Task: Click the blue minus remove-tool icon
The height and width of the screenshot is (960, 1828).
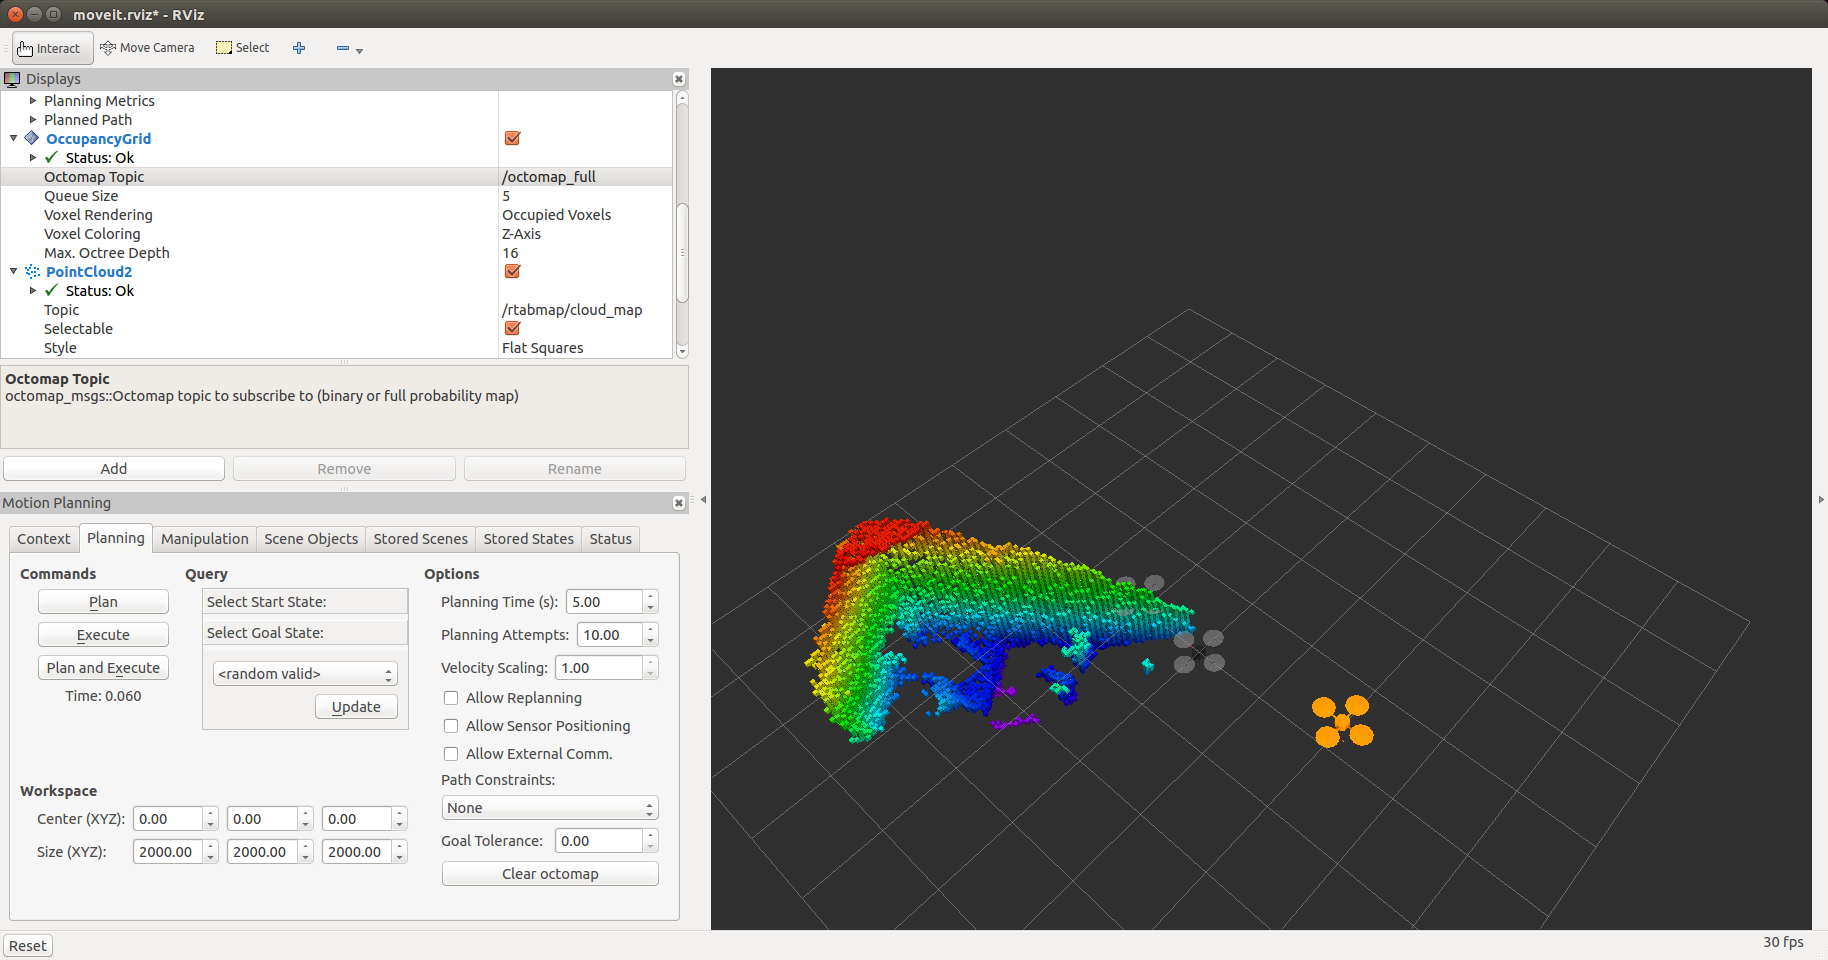Action: click(x=343, y=48)
